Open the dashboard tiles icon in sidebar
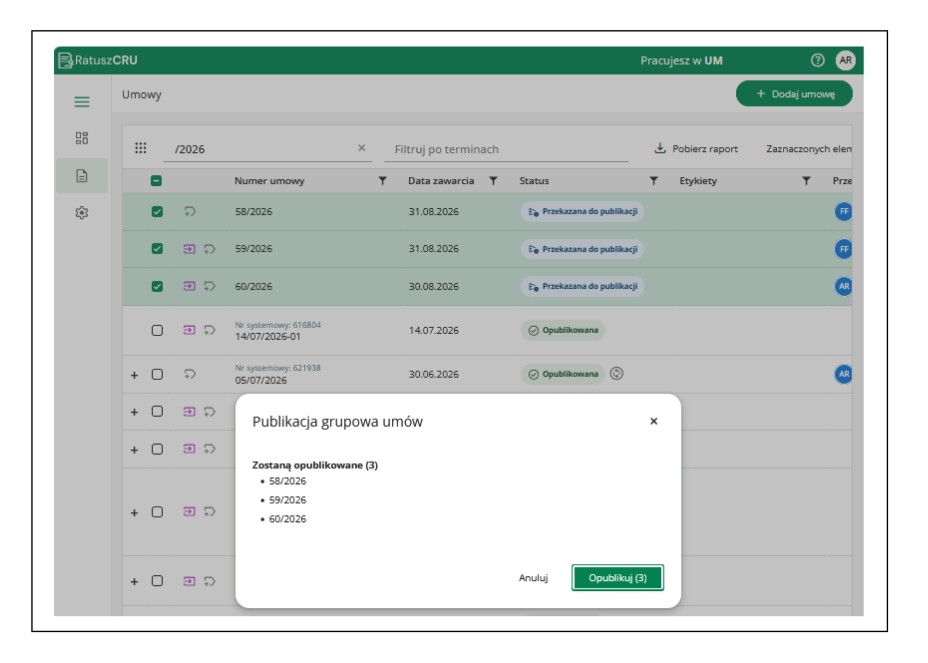928x663 pixels. pos(82,138)
